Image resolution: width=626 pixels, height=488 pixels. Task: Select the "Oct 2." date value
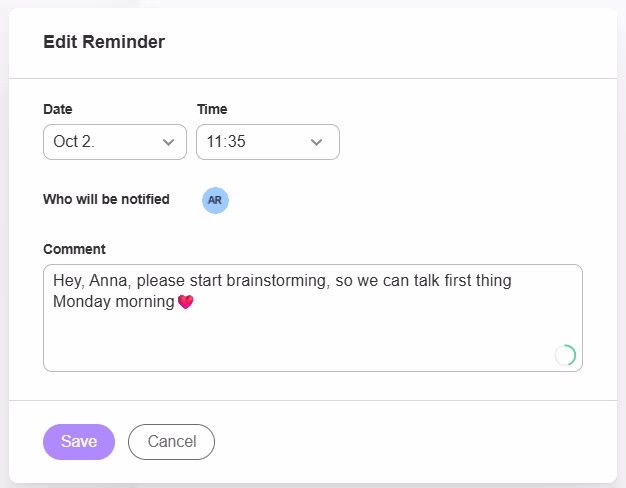pos(74,142)
